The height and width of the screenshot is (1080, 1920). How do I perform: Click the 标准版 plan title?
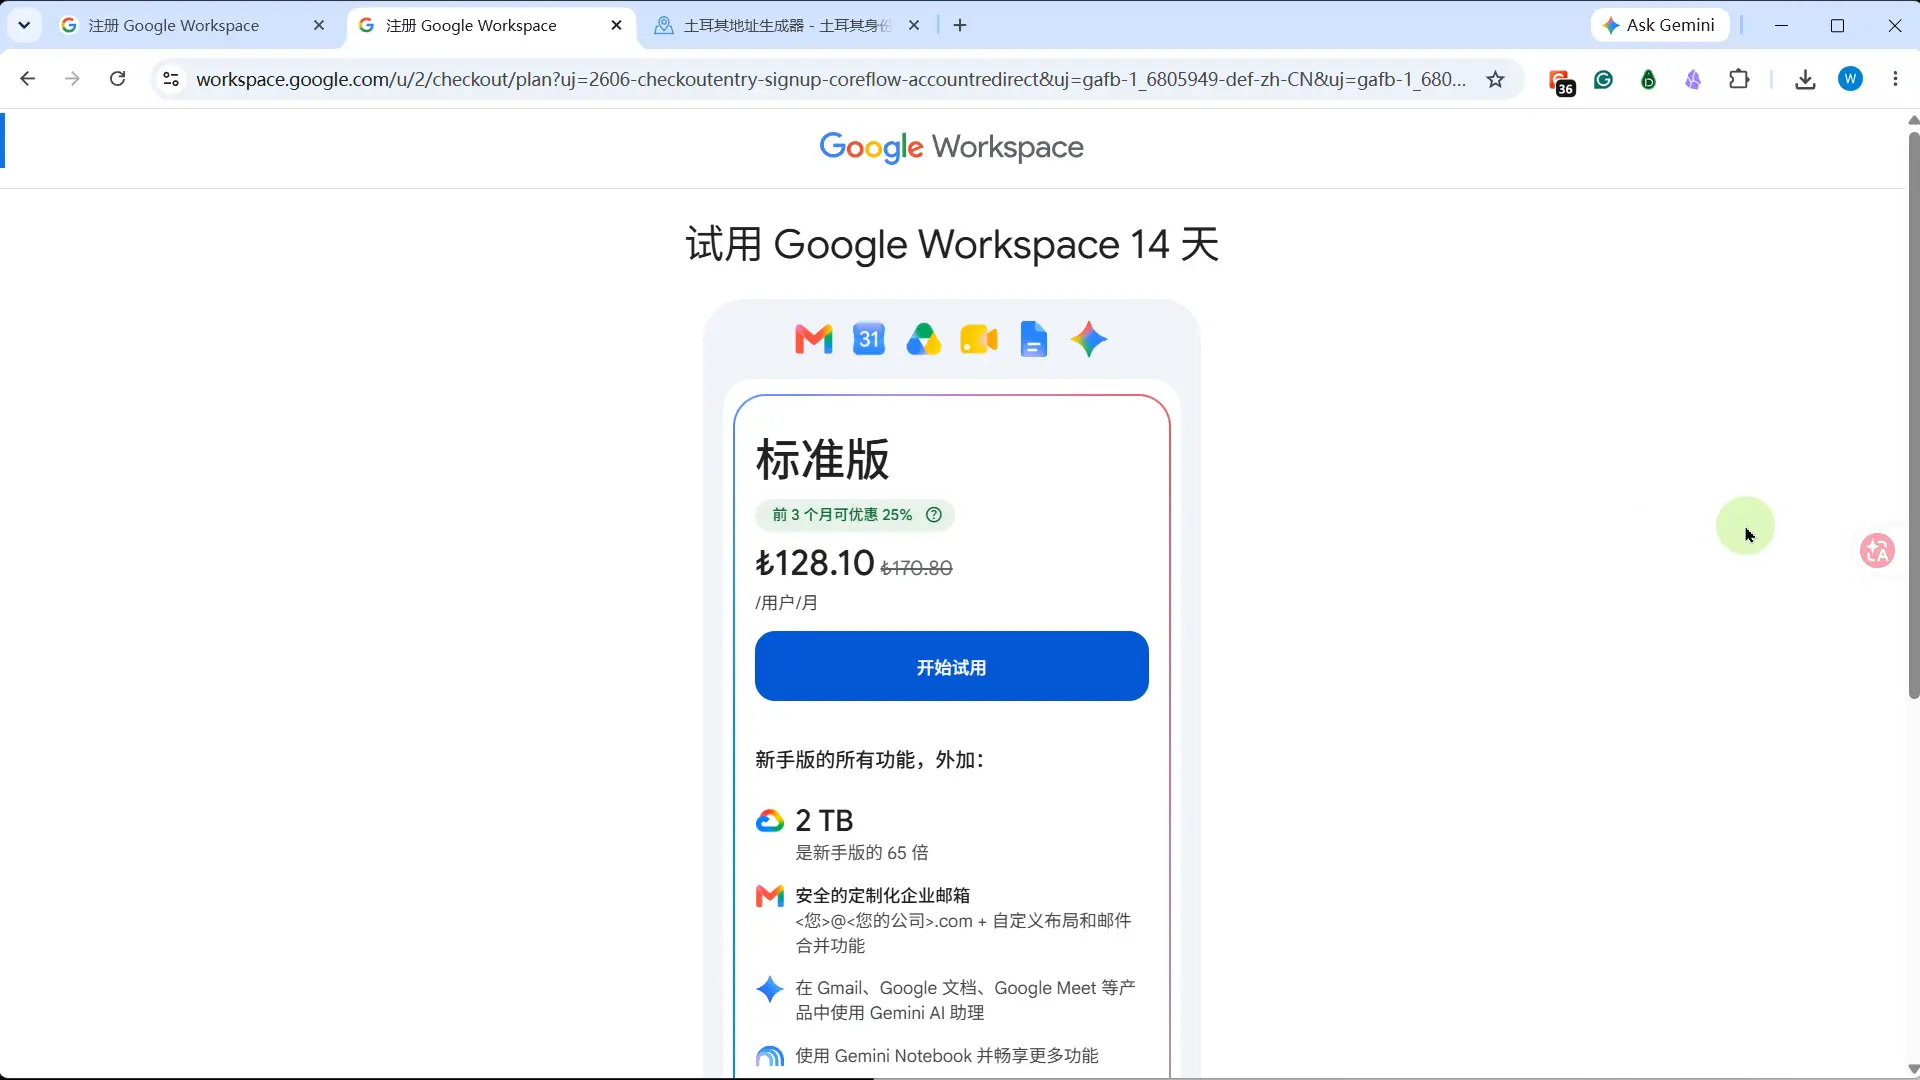coord(823,459)
